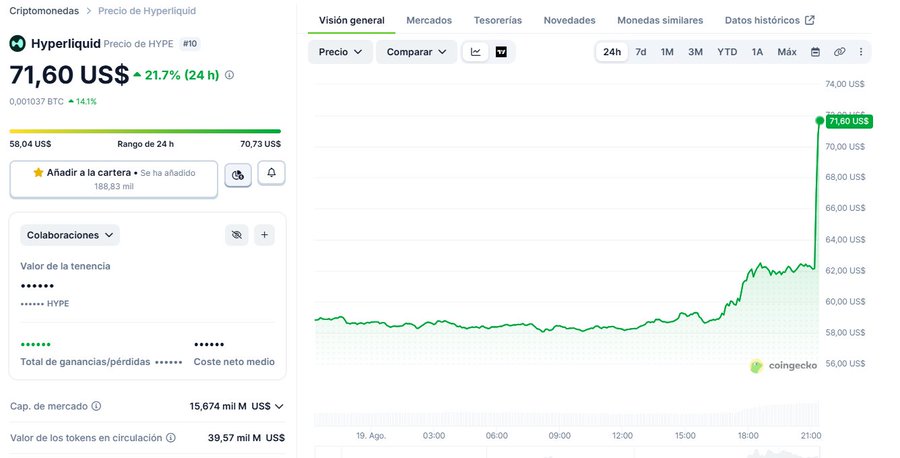900x458 pixels.
Task: Add a holding with the plus icon
Action: tap(265, 235)
